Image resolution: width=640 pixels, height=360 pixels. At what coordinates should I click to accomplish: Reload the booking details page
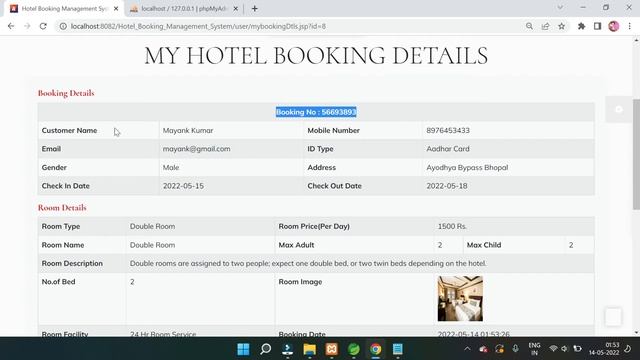43,26
